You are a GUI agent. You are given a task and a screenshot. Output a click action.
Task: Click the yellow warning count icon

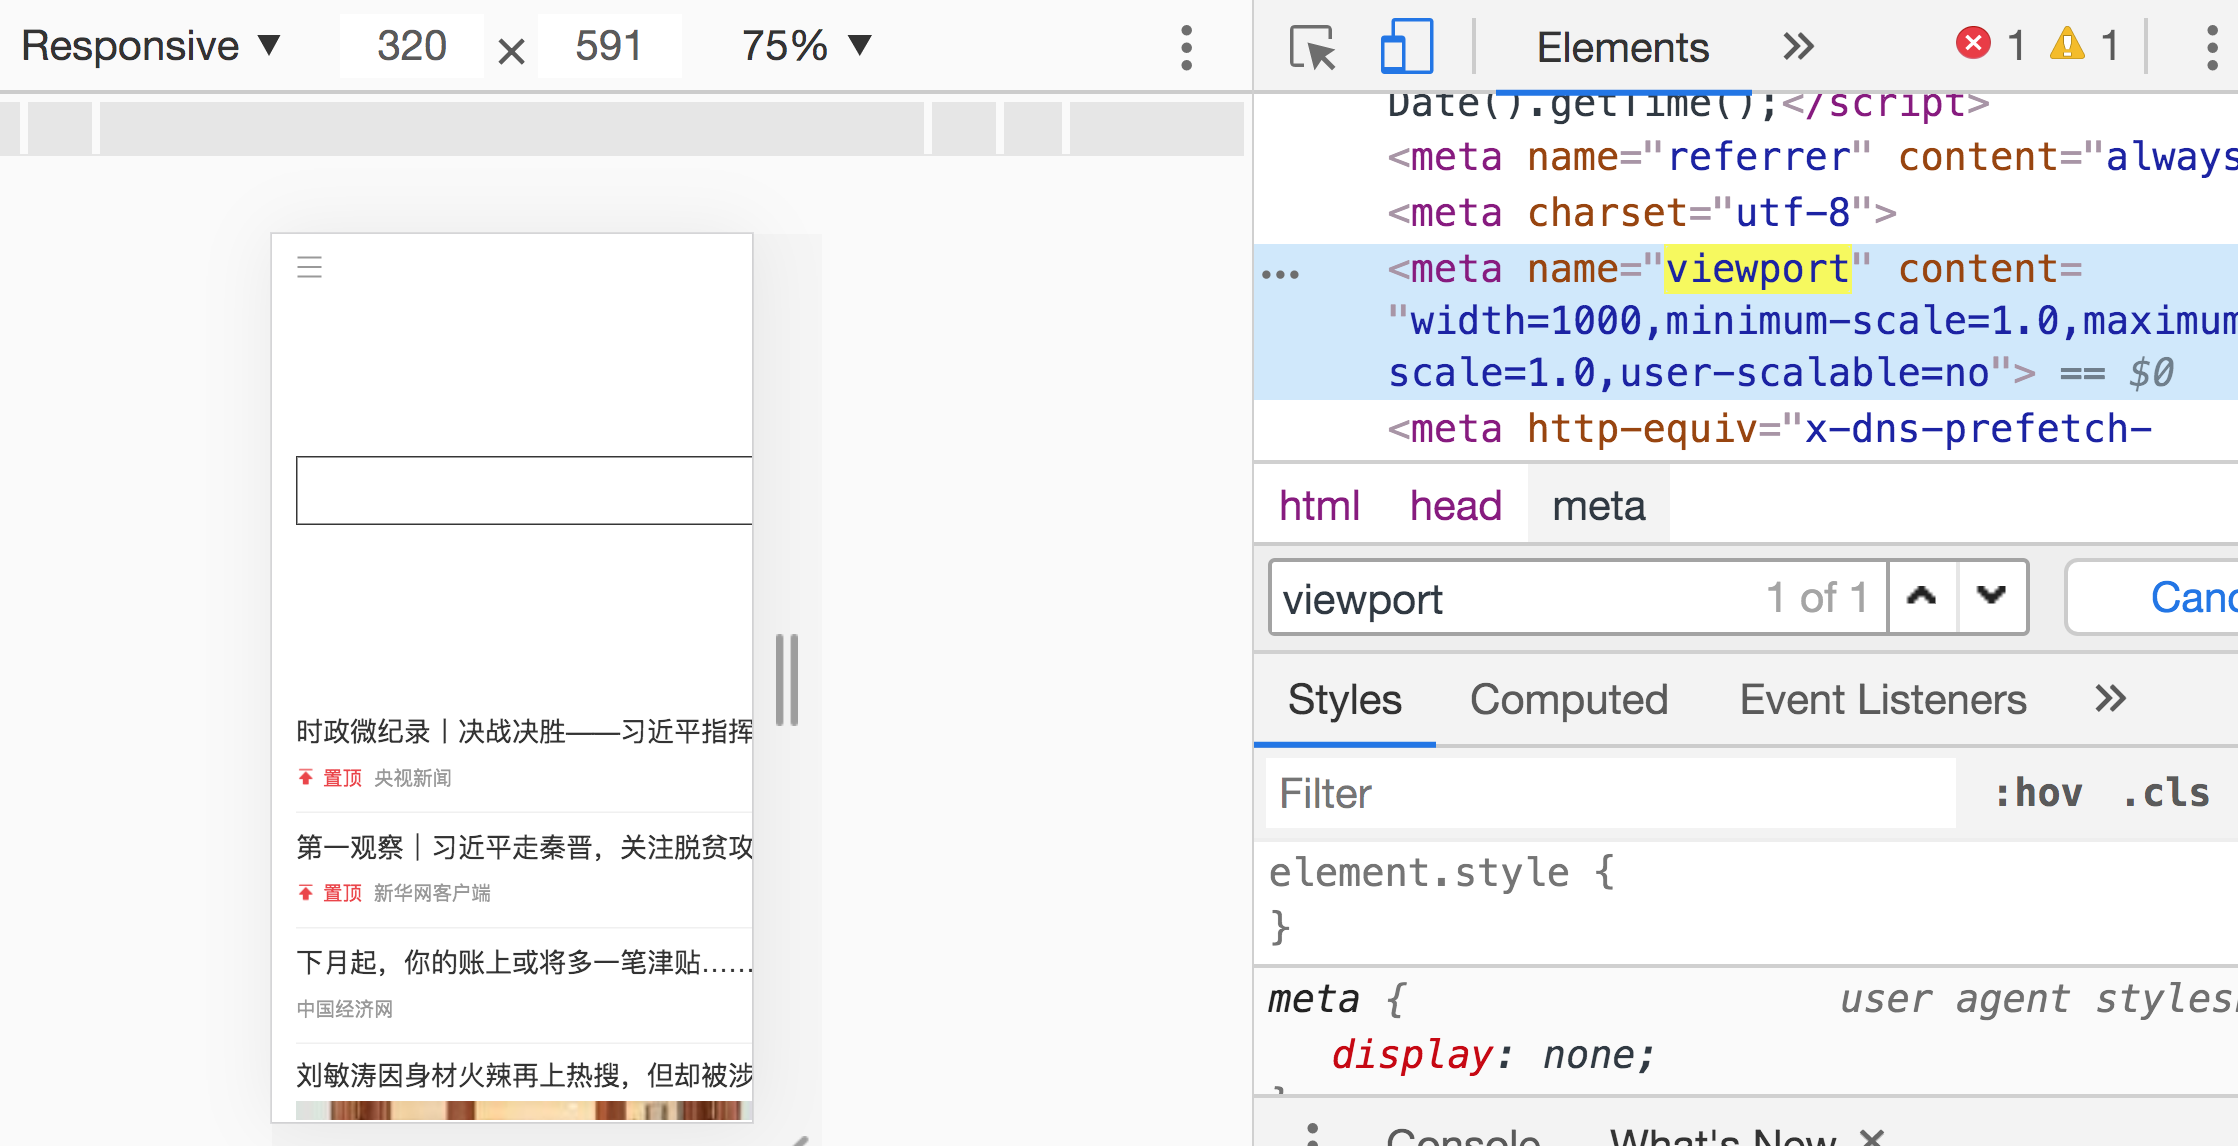[x=2067, y=44]
